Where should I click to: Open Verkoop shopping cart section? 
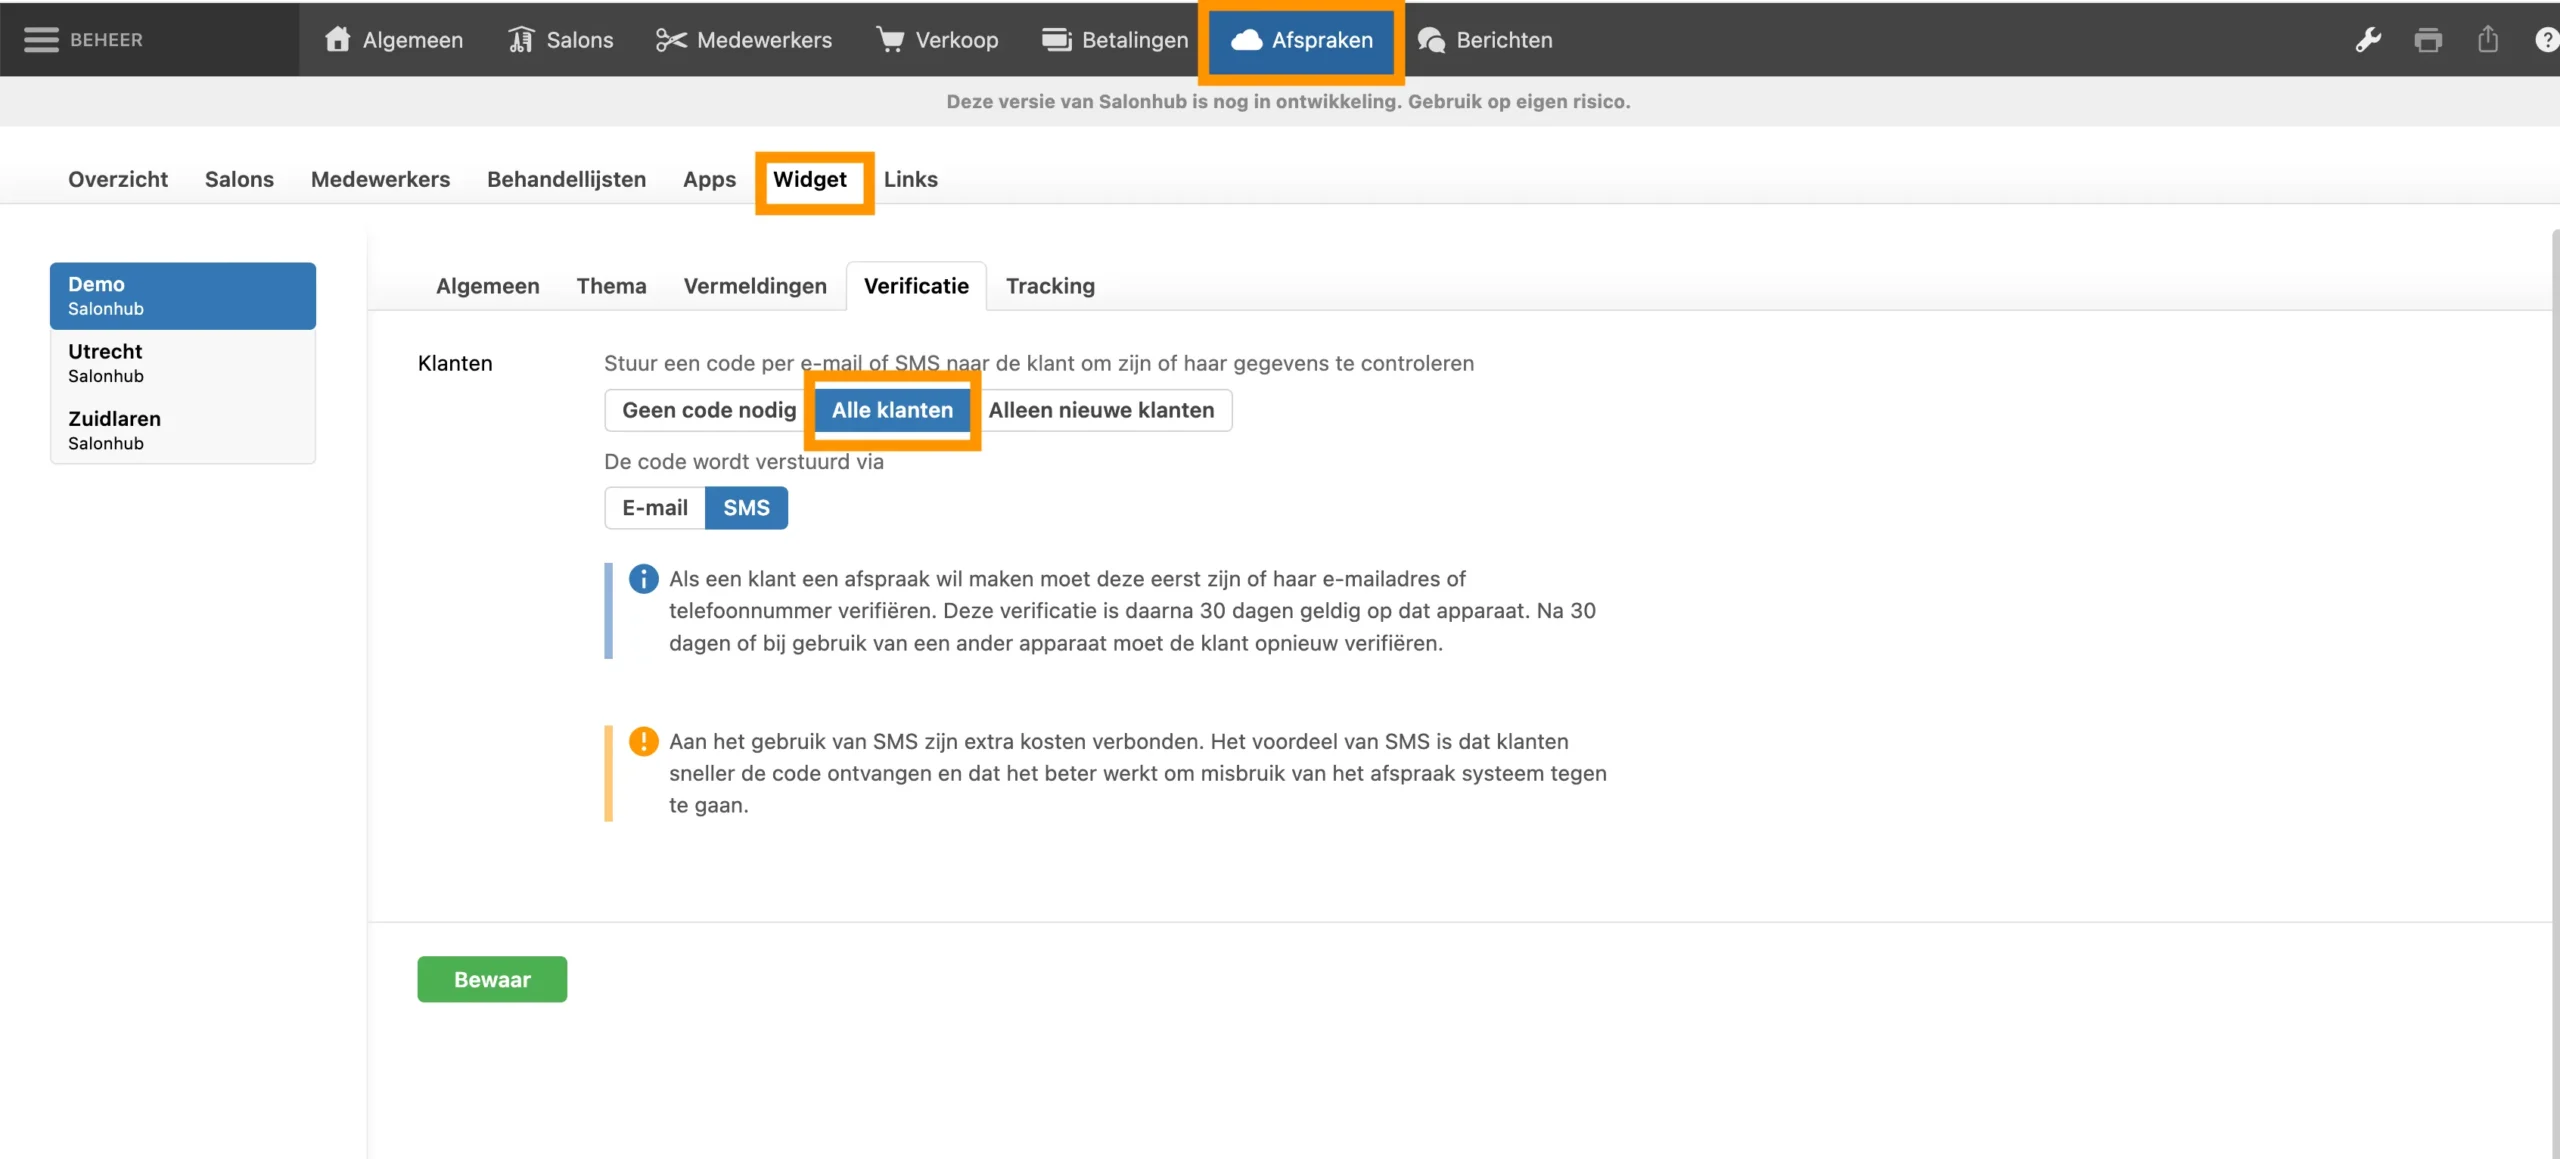coord(937,40)
